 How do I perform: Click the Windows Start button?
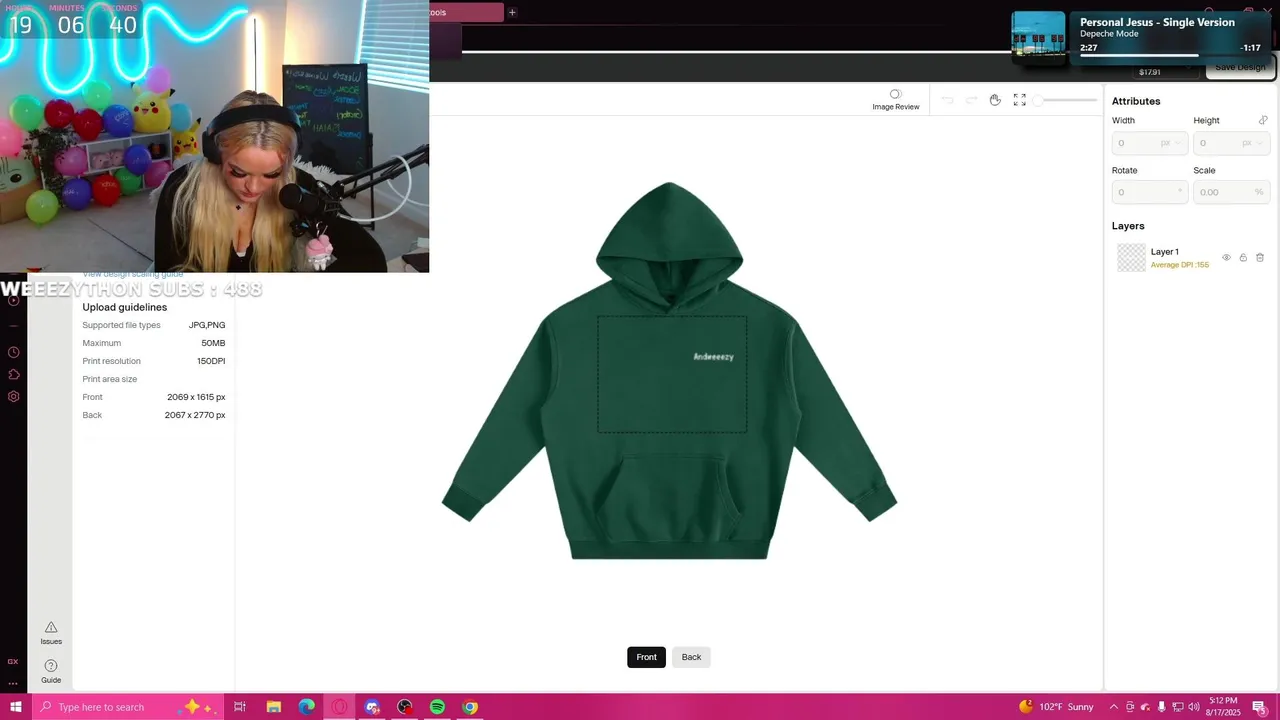[15, 707]
